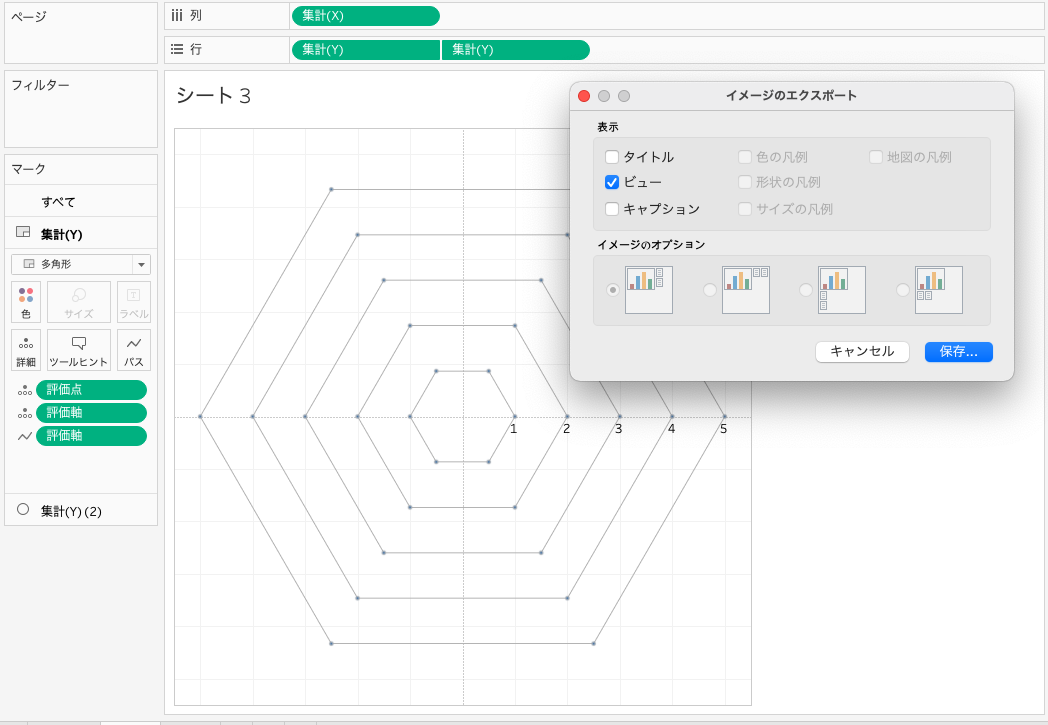Open the 多角形 mark type dropdown

81,264
